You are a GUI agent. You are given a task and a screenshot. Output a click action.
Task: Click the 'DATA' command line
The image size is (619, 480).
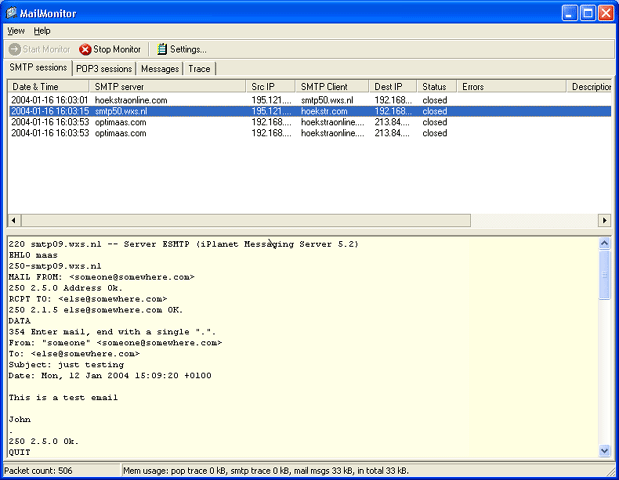(20, 321)
